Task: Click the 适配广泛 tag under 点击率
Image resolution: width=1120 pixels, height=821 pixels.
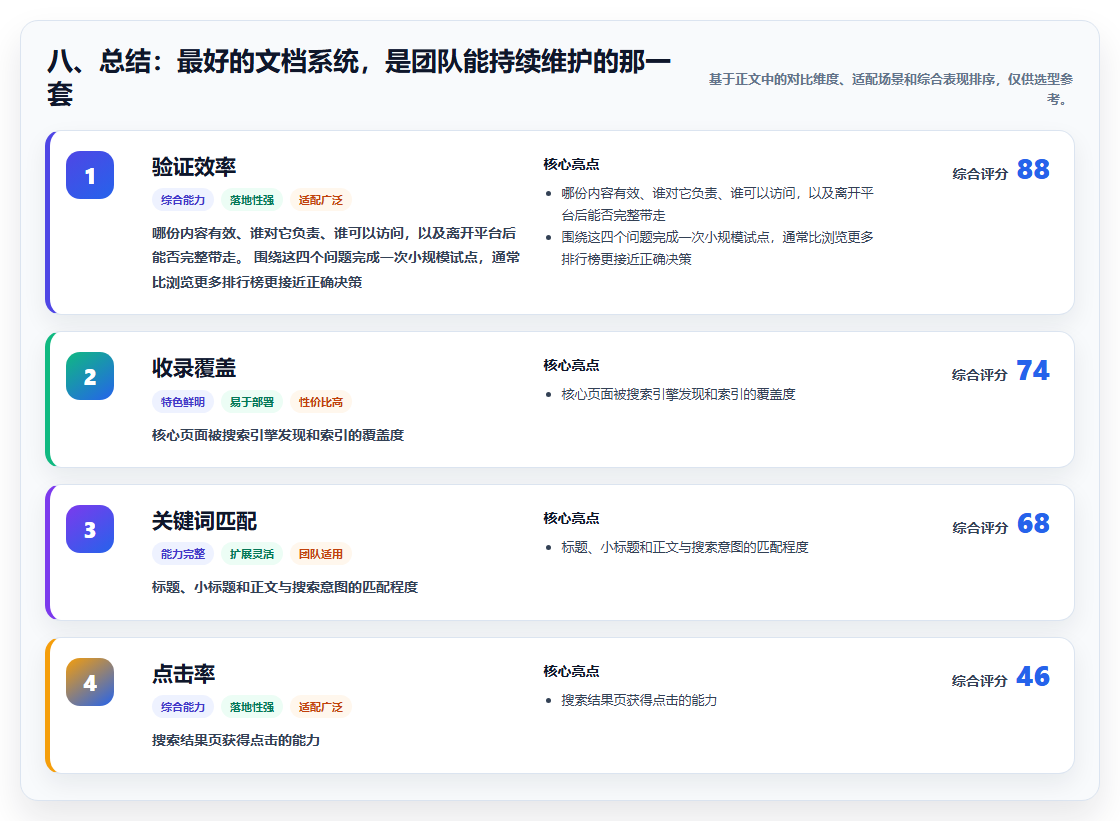Action: [321, 707]
